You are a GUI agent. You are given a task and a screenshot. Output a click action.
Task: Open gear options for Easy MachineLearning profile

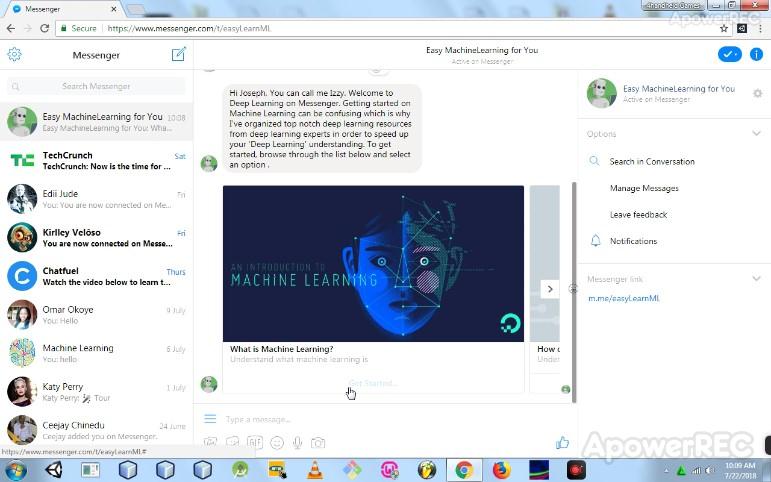pos(758,93)
